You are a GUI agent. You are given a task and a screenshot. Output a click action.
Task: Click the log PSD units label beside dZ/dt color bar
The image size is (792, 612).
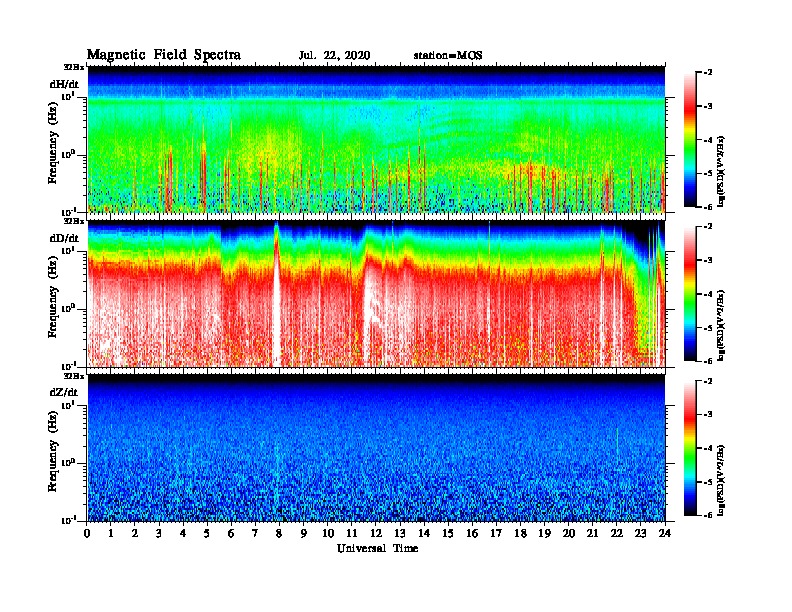point(722,480)
